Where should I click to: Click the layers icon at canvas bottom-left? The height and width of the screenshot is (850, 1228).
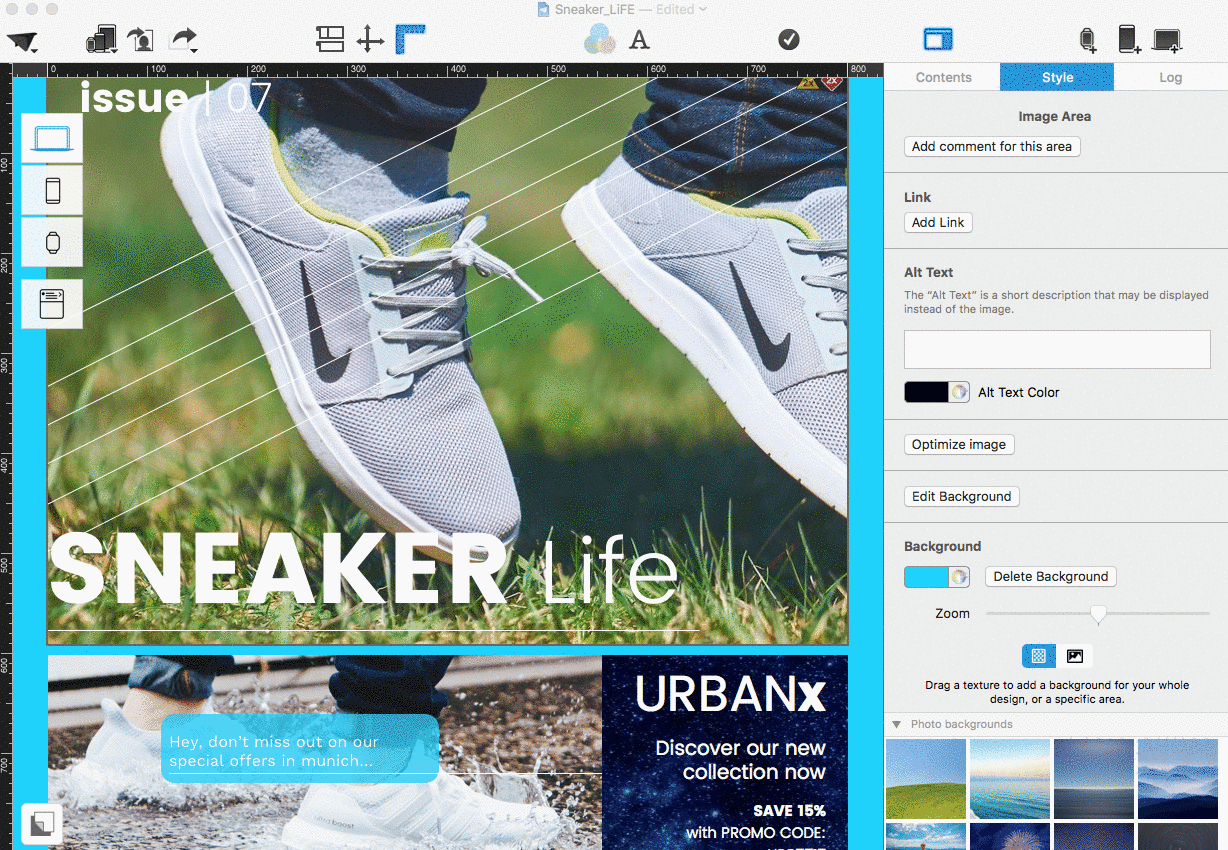tap(42, 824)
